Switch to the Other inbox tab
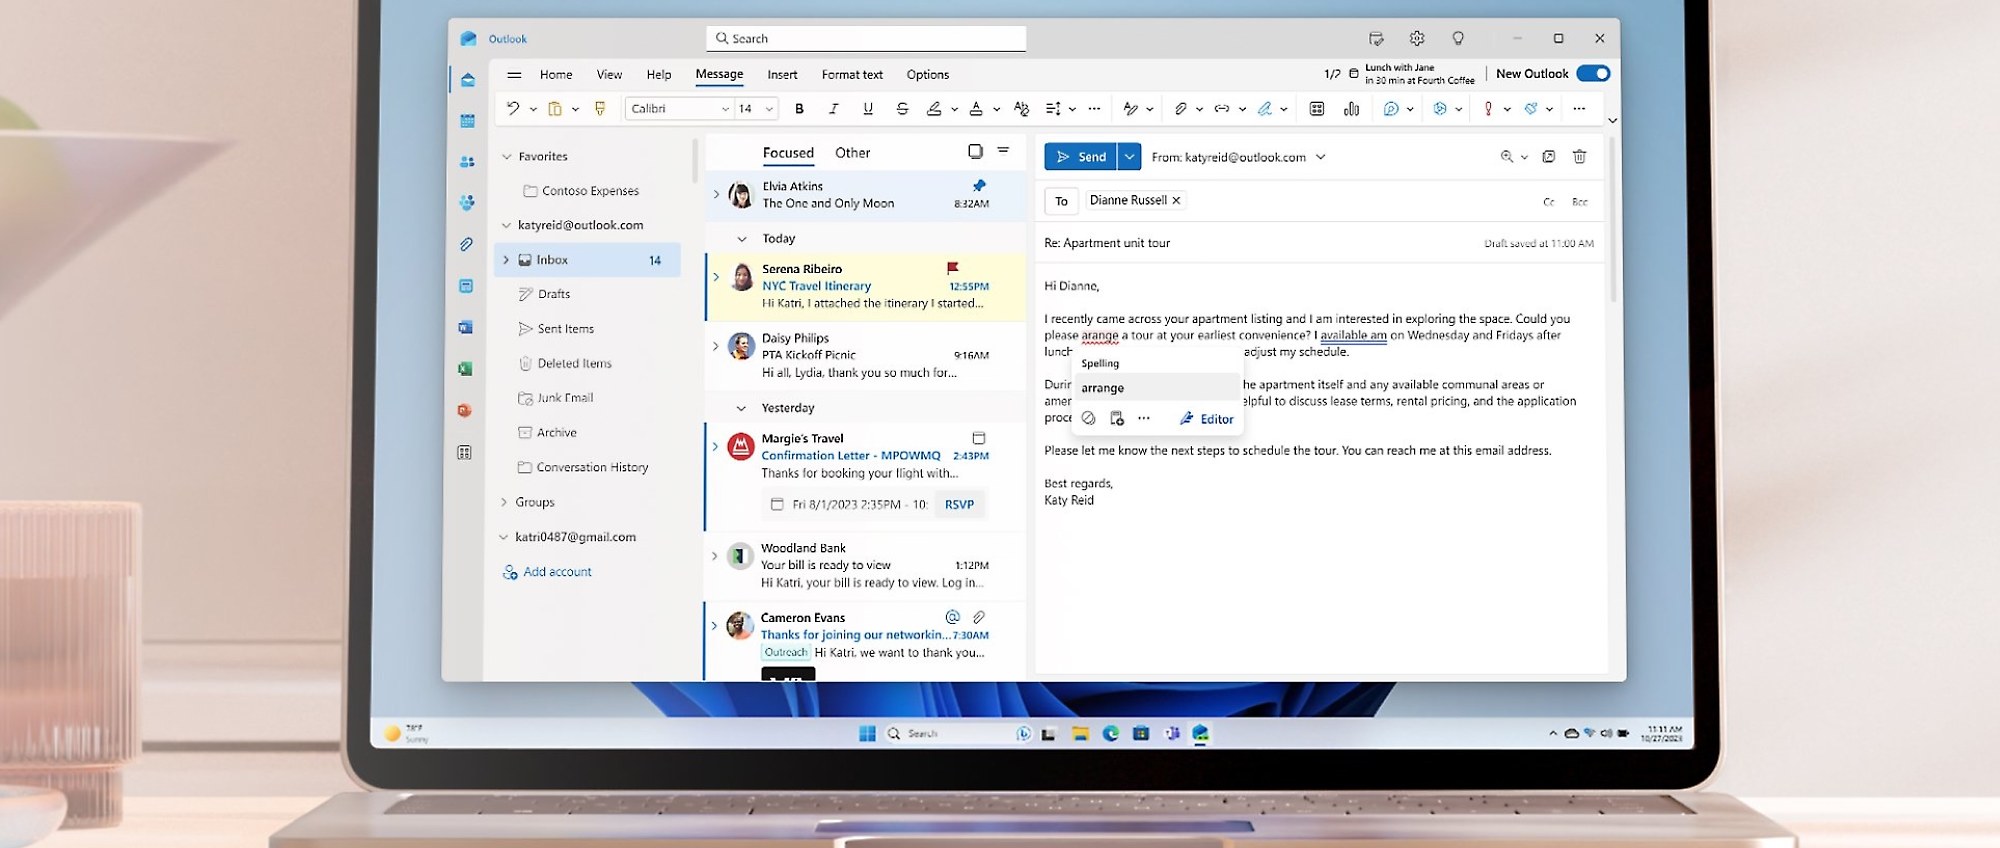 [852, 152]
